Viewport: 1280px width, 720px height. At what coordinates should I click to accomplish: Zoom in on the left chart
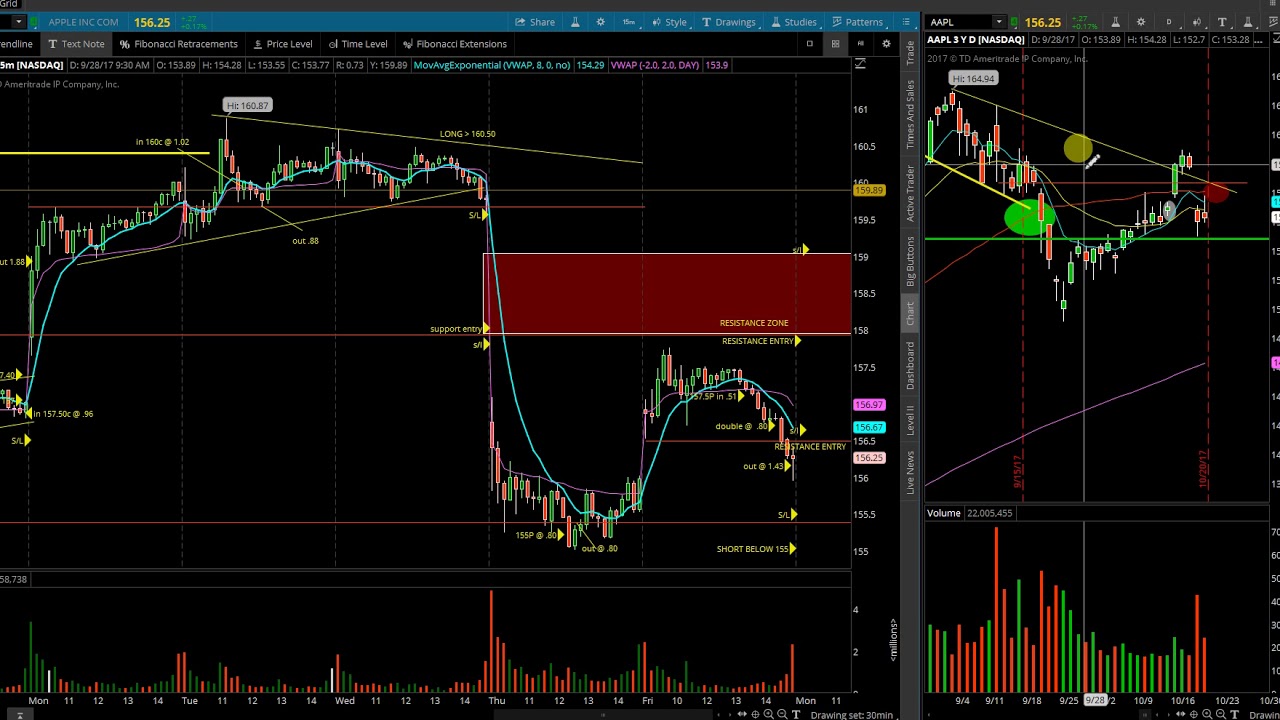[768, 714]
